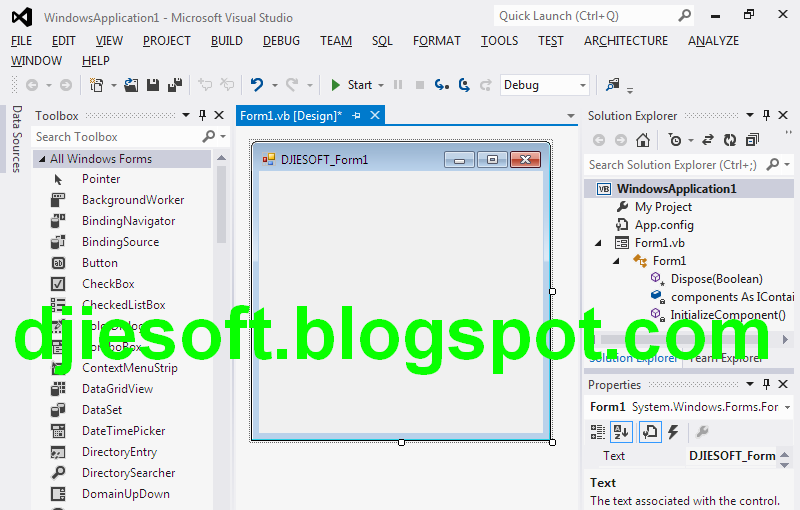This screenshot has height=510, width=800.
Task: Click the Properties grid scroll down arrow
Action: click(x=785, y=465)
